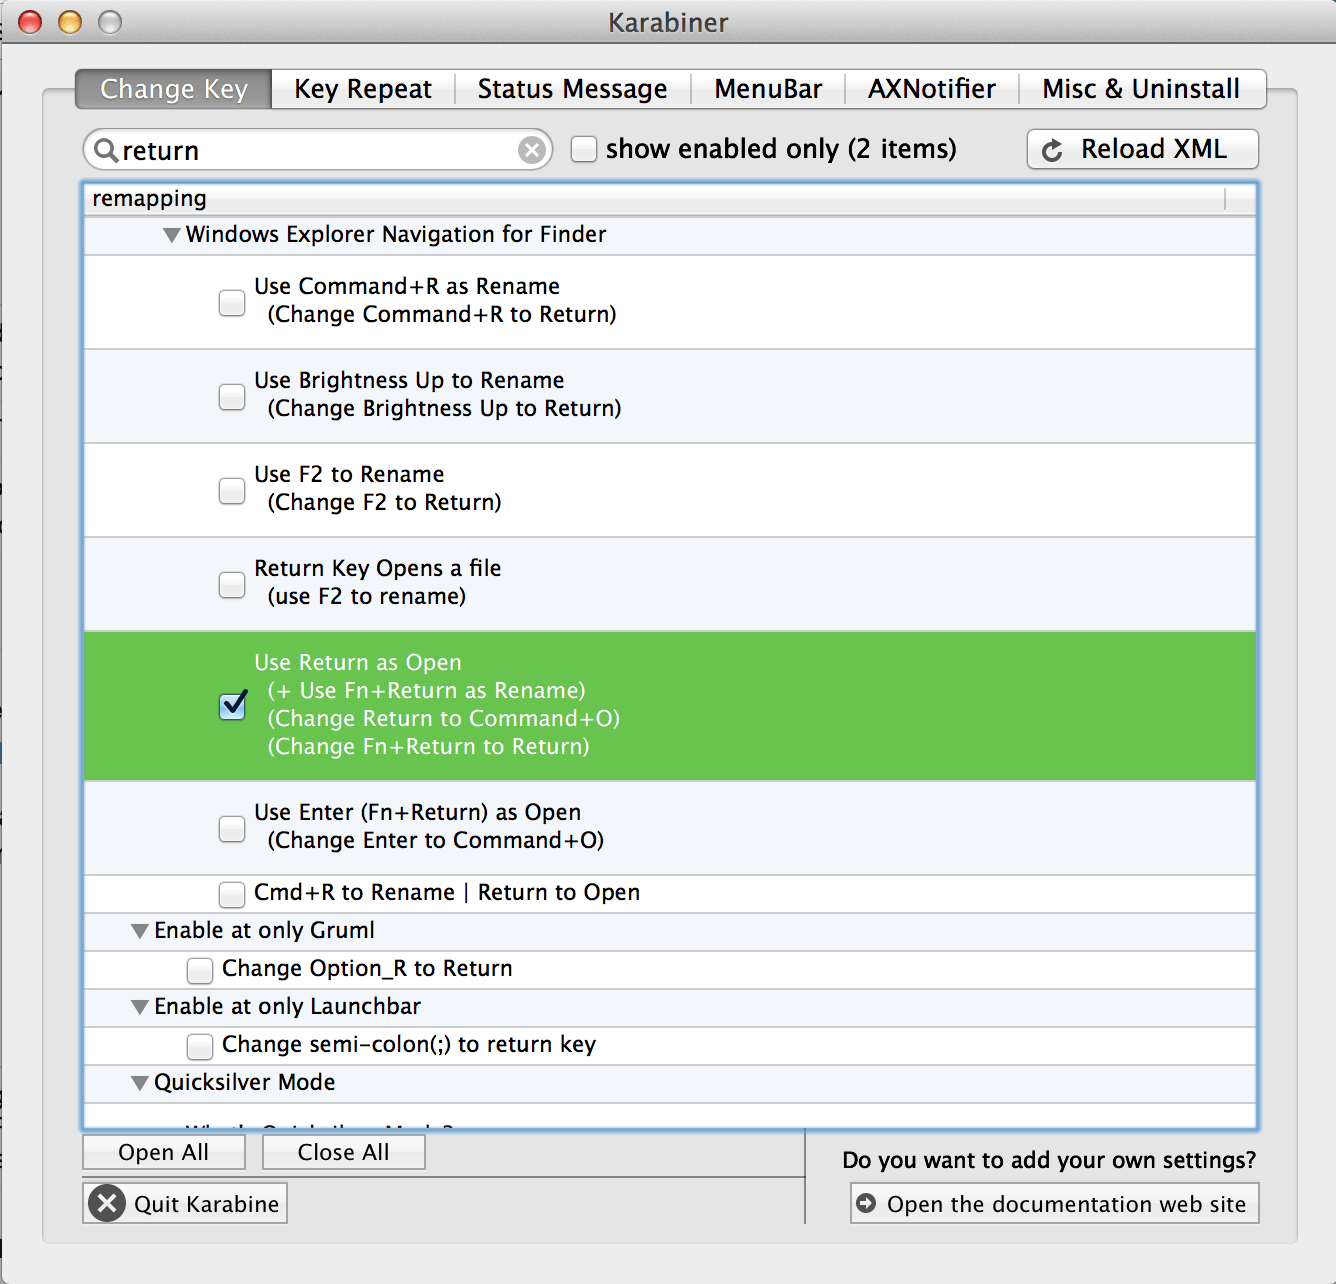Screen dimensions: 1336x1284
Task: Quit Karabiner using the bottom button
Action: click(x=185, y=1203)
